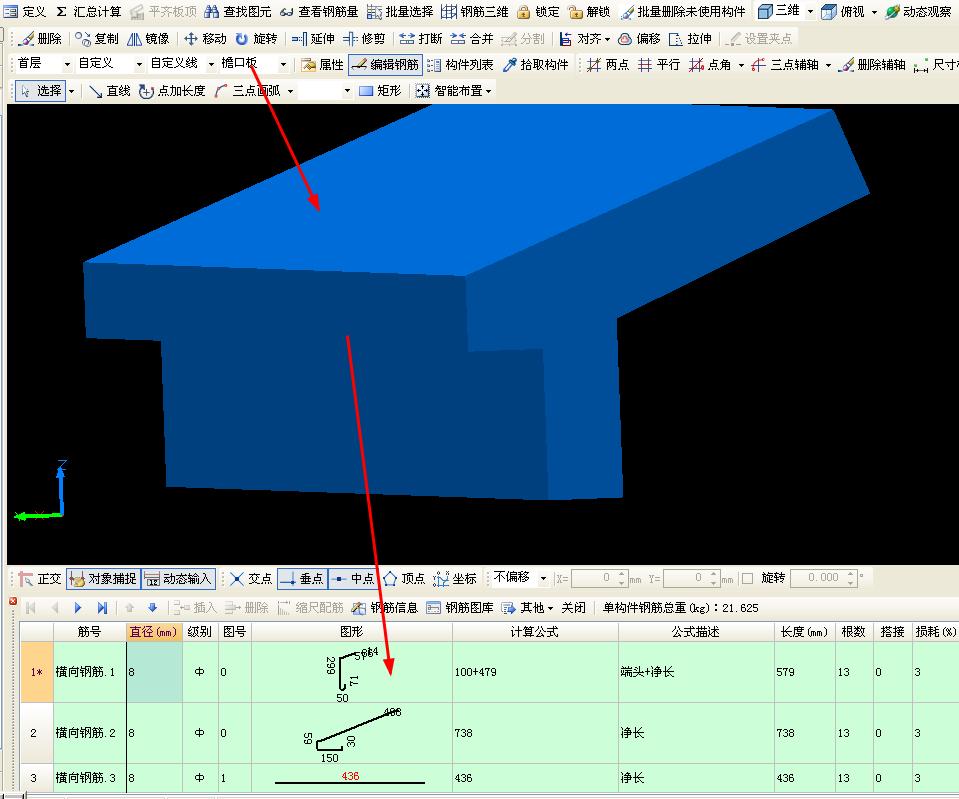Viewport: 959px width, 799px height.
Task: Activate 拾取构件 pick component
Action: pos(536,64)
